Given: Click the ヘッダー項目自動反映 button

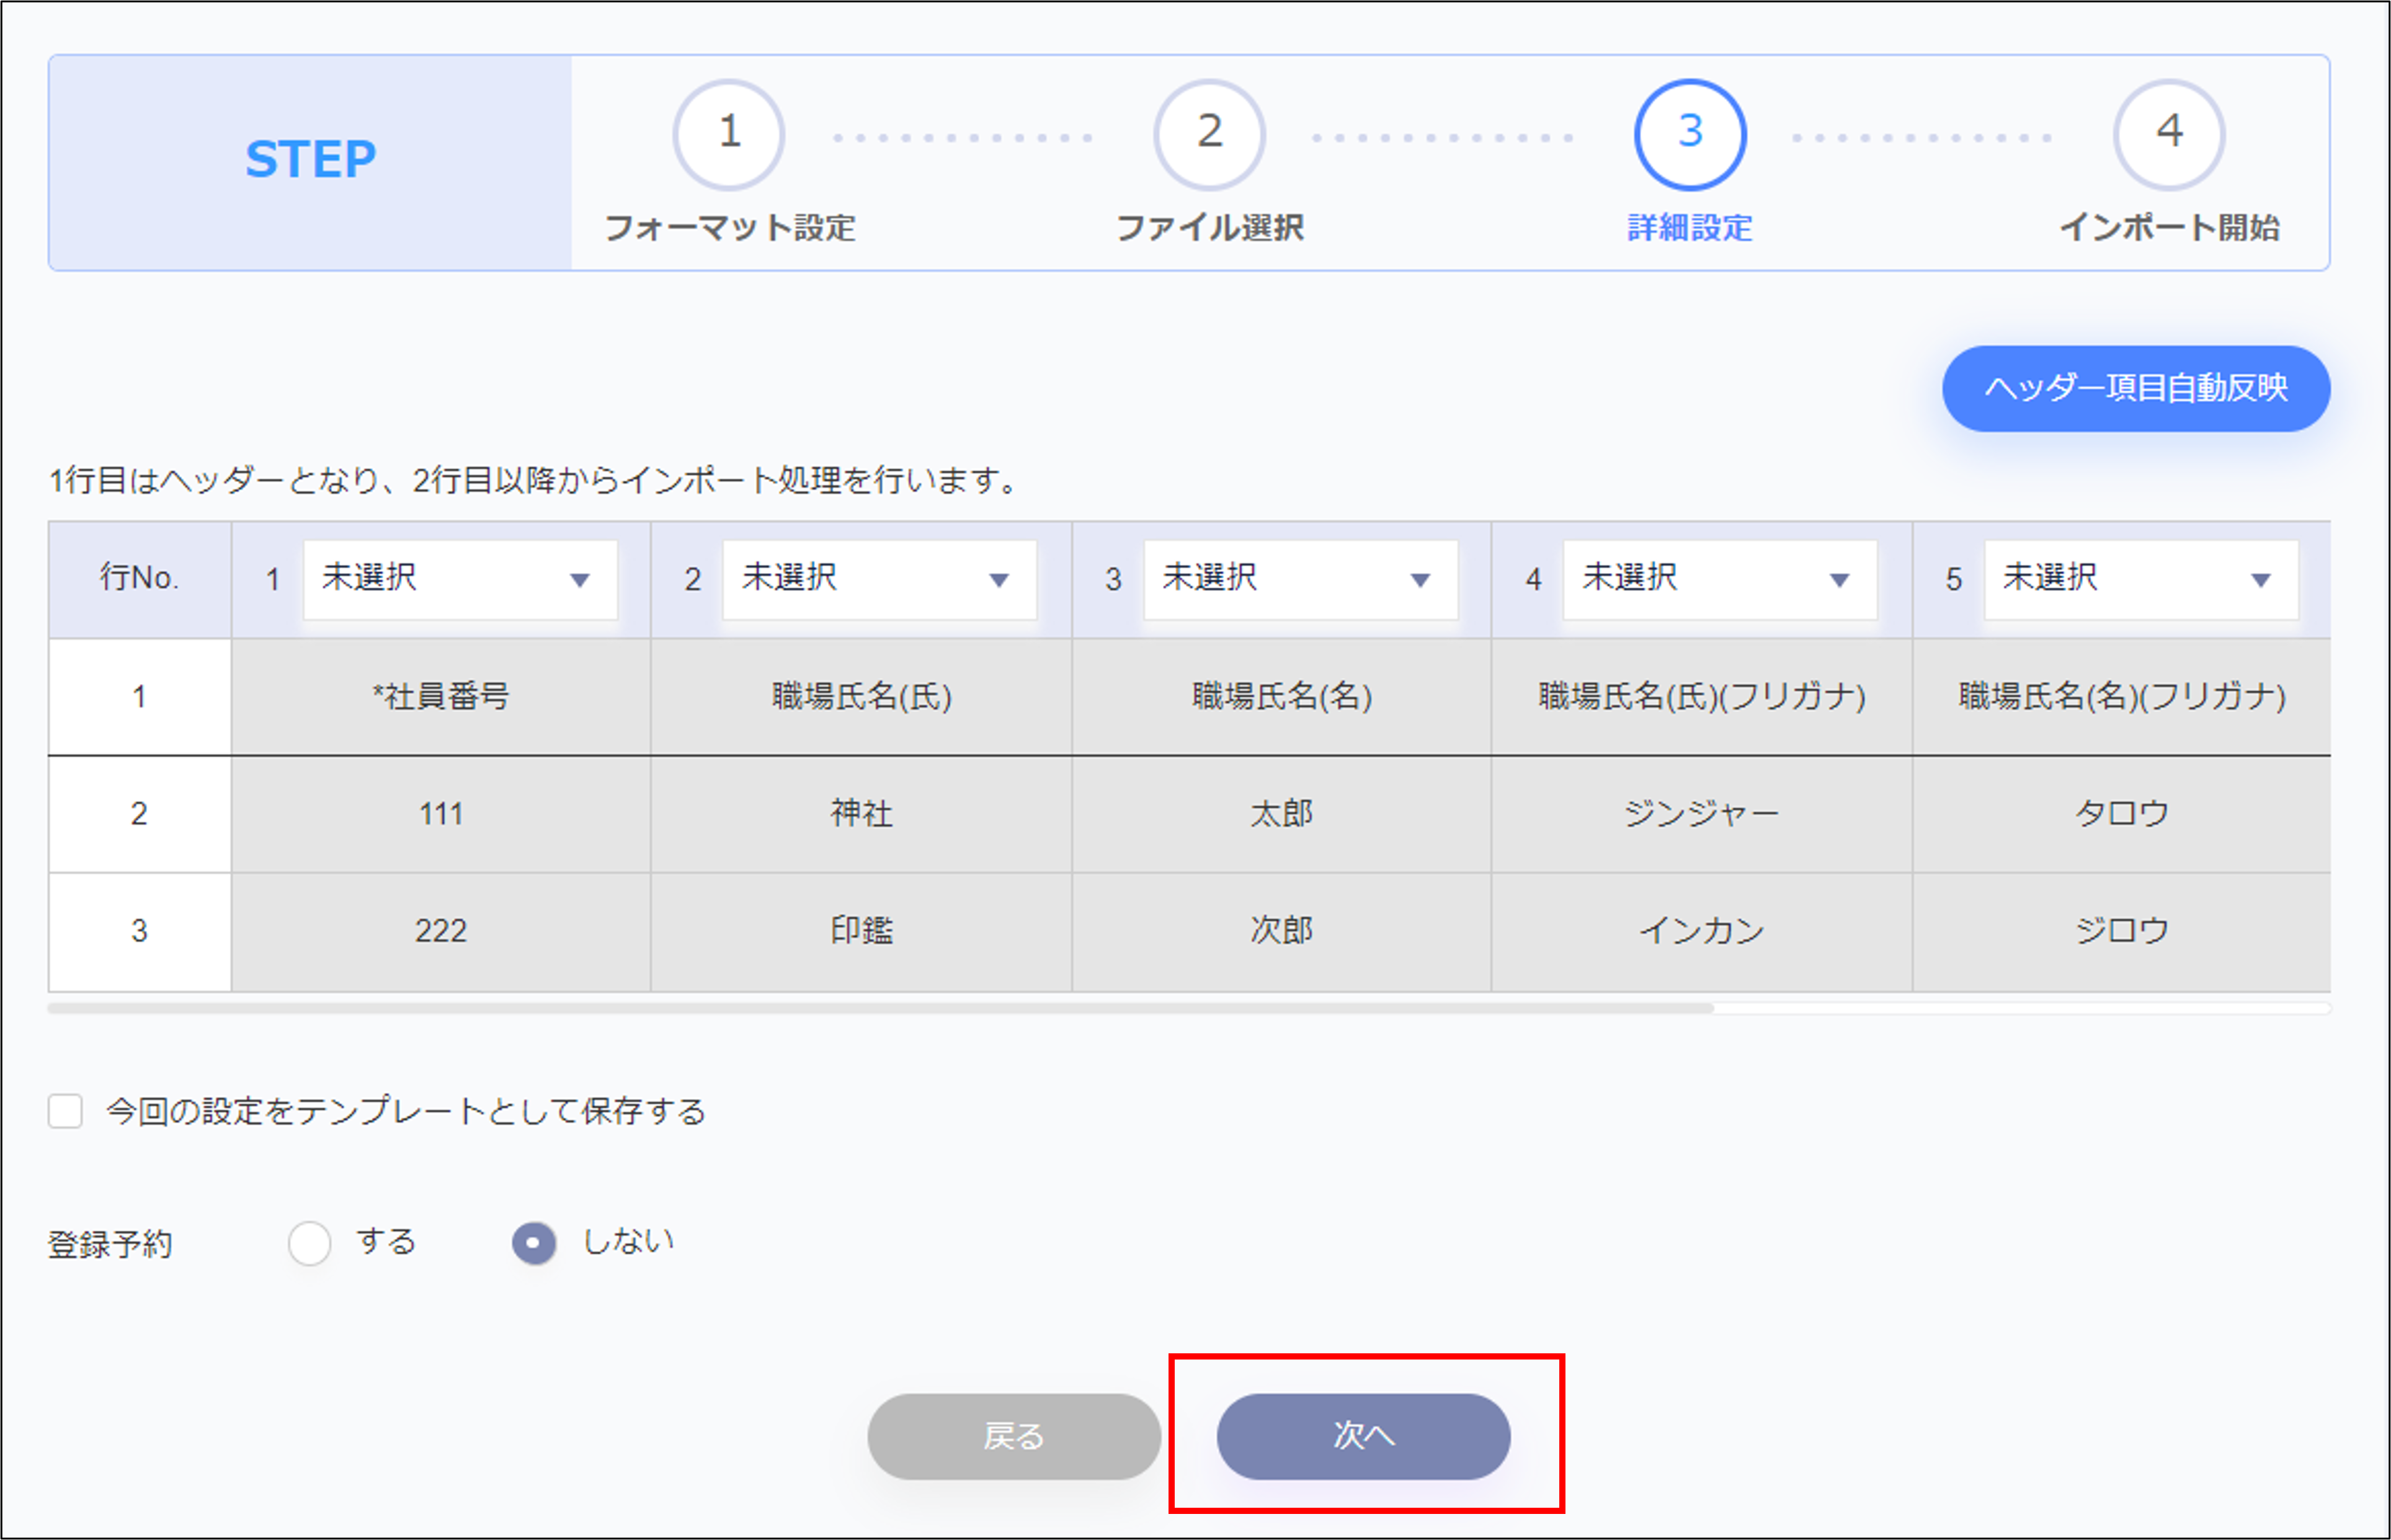Looking at the screenshot, I should pyautogui.click(x=2135, y=389).
